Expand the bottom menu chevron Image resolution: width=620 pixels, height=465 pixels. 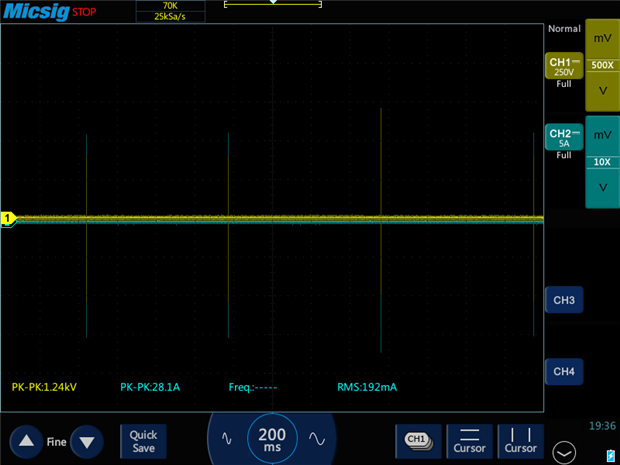(x=565, y=452)
